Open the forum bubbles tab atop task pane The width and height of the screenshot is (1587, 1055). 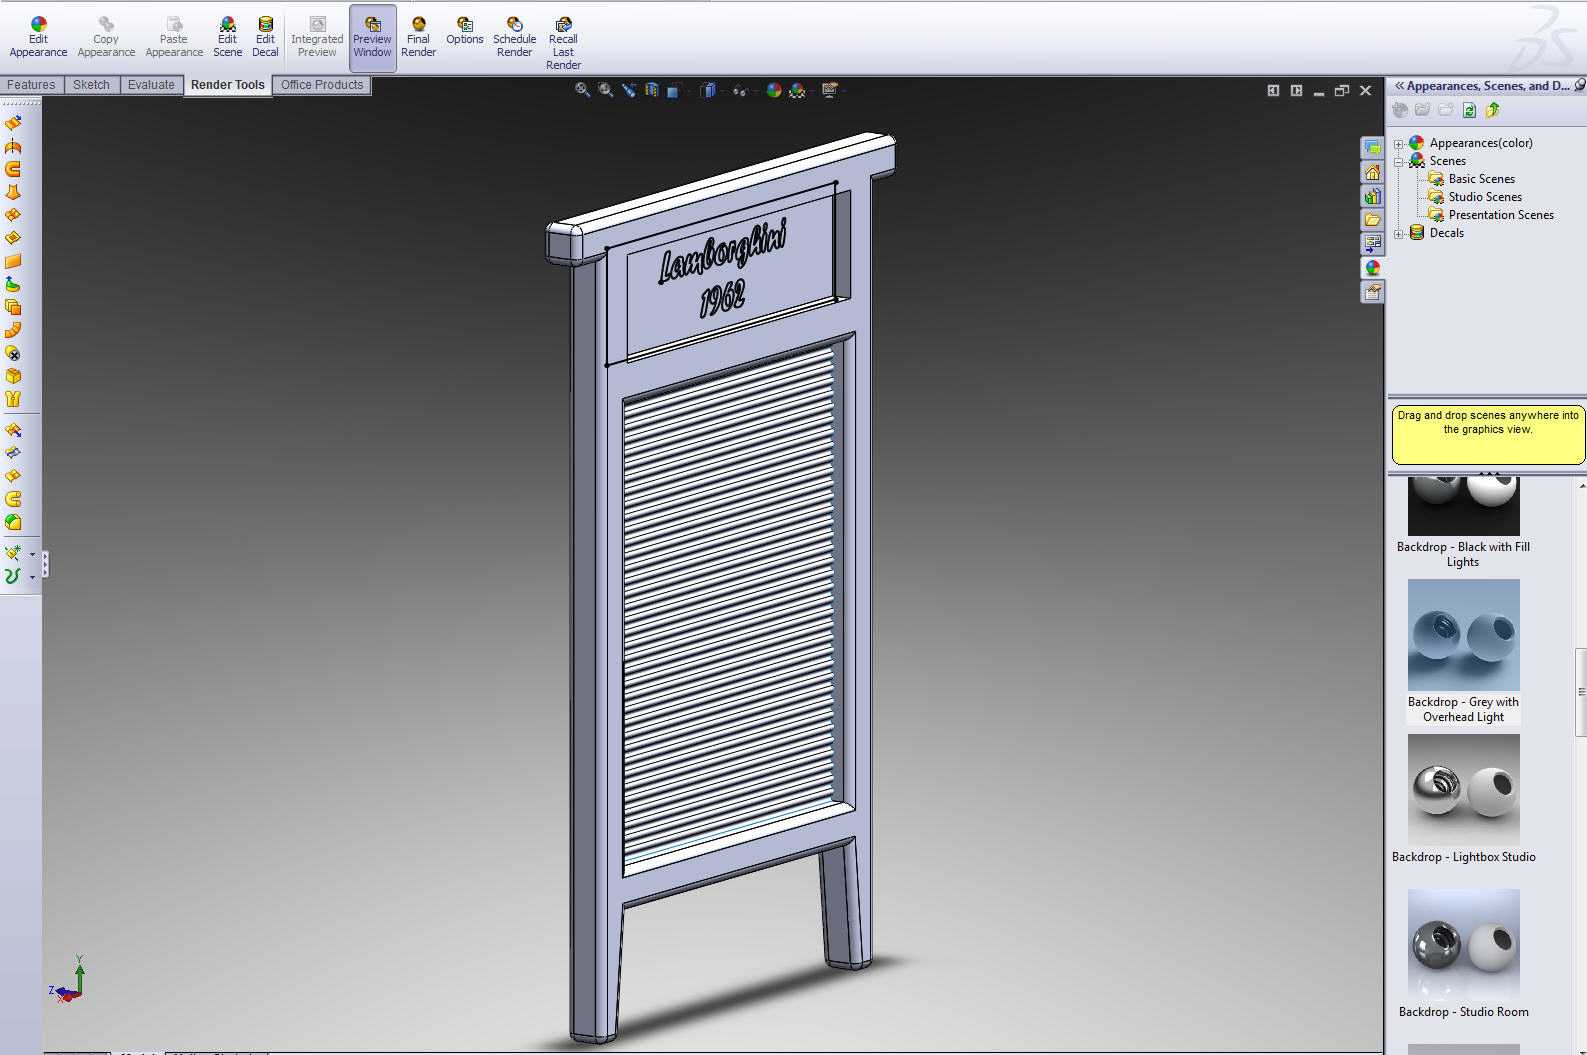pos(1372,148)
